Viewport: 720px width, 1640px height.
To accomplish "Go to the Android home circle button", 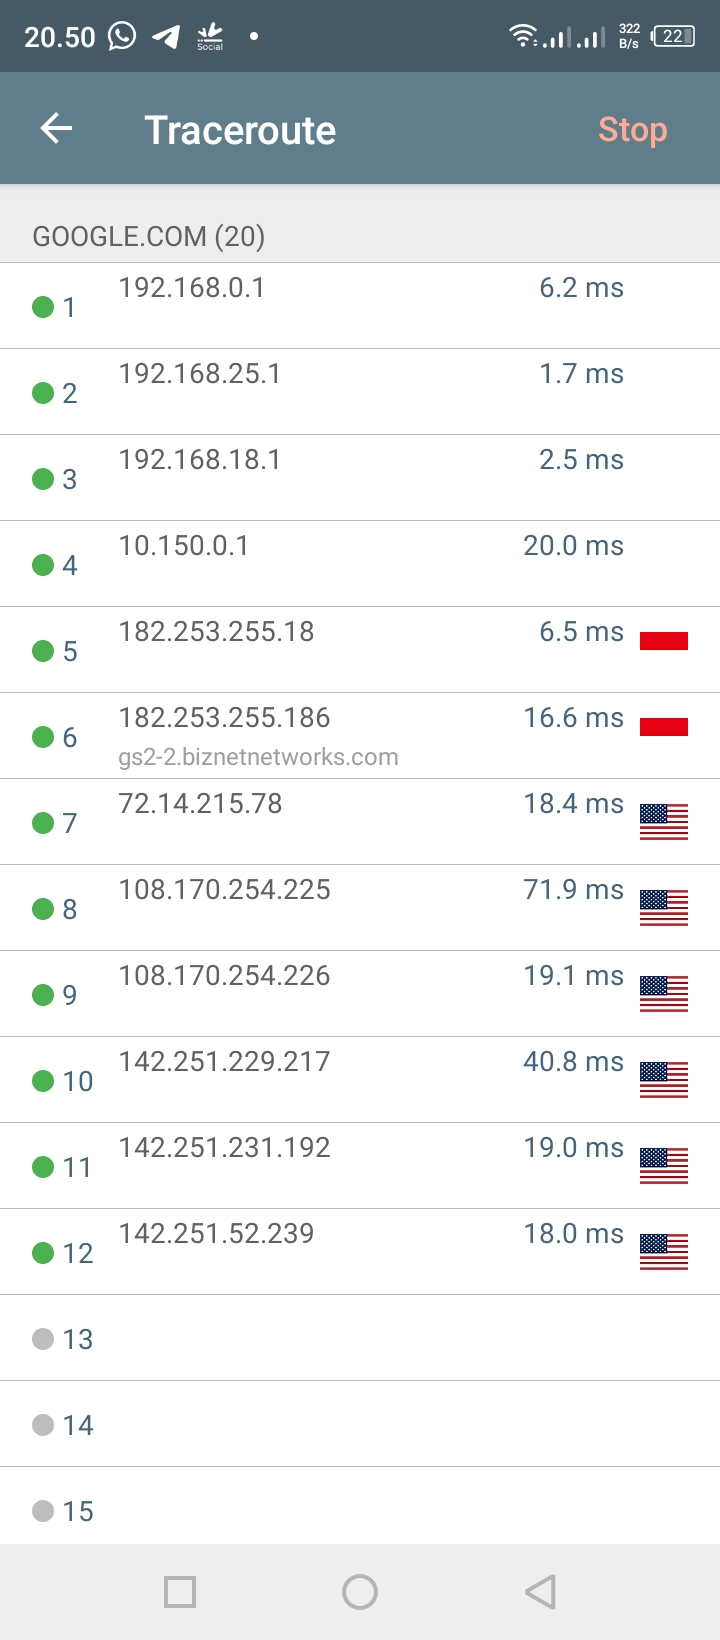I will tap(360, 1592).
